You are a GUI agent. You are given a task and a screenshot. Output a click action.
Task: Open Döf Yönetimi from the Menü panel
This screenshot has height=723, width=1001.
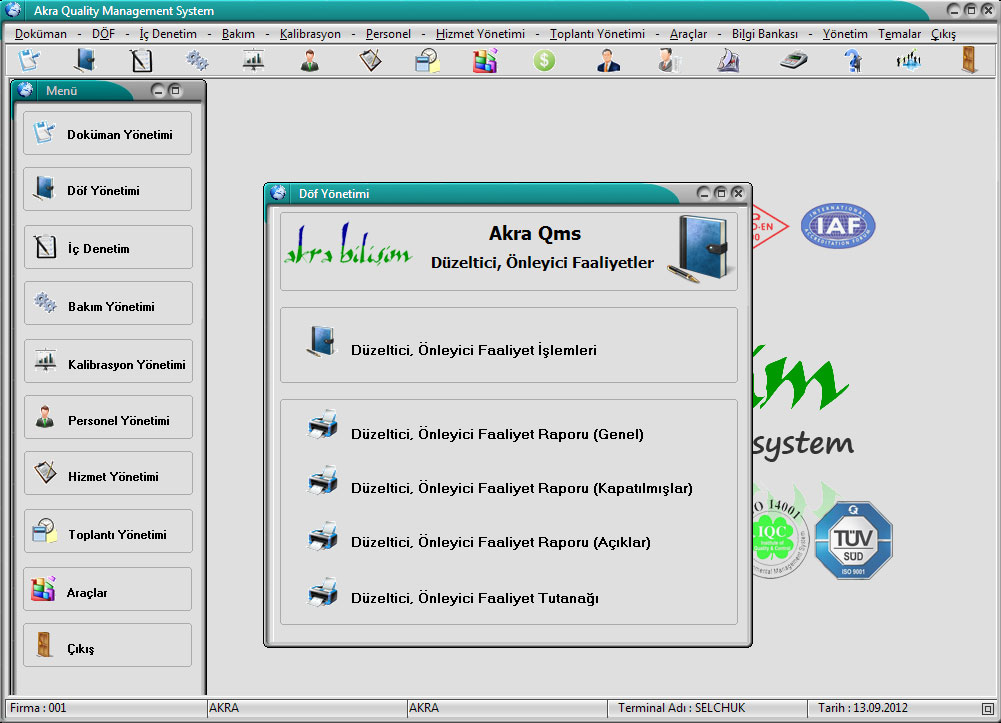[x=107, y=190]
